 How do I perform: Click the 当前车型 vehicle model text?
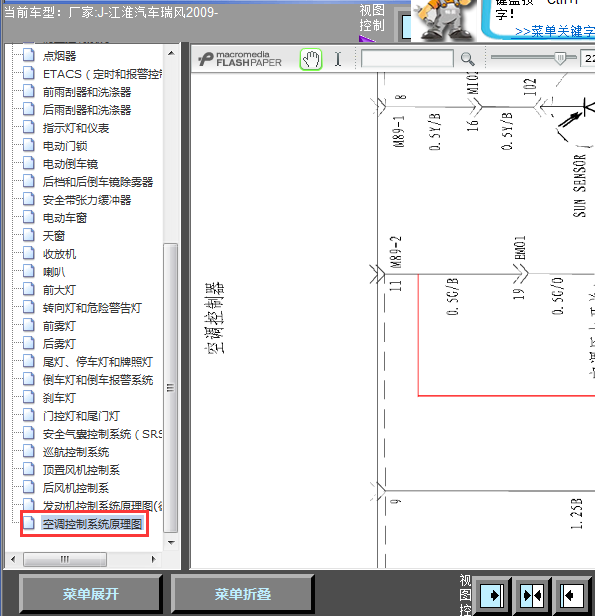point(111,13)
